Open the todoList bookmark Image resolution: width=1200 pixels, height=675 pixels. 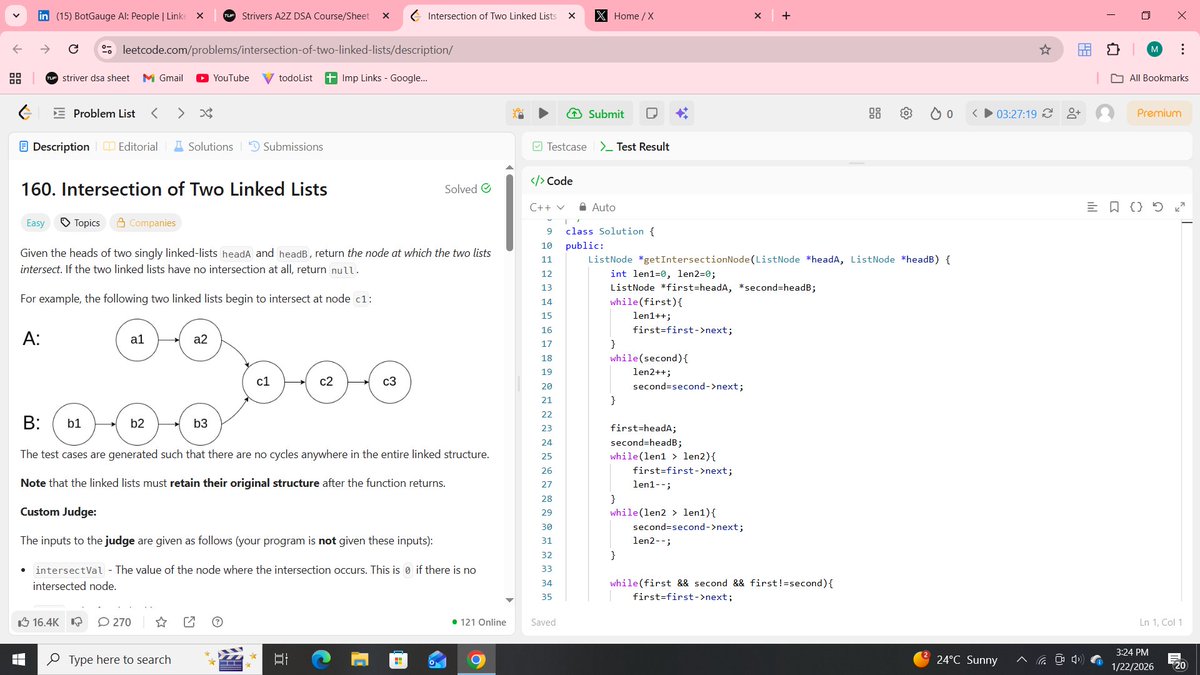[287, 78]
